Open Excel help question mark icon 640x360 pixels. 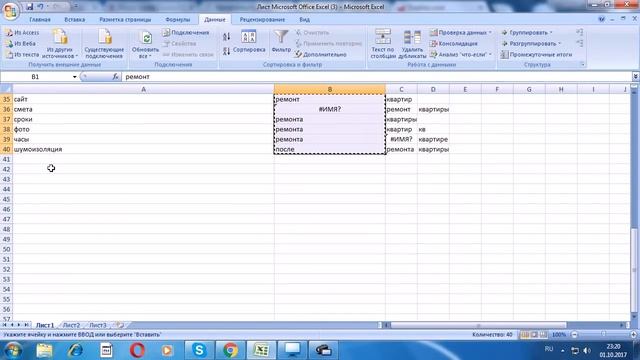coord(601,19)
